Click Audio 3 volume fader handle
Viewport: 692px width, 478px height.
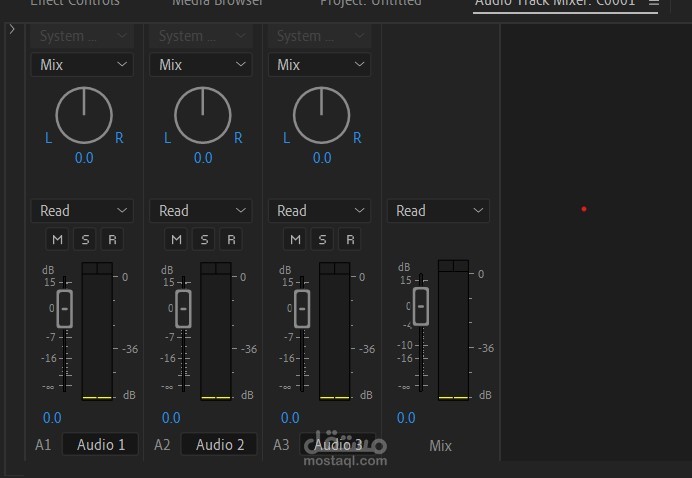[x=302, y=309]
